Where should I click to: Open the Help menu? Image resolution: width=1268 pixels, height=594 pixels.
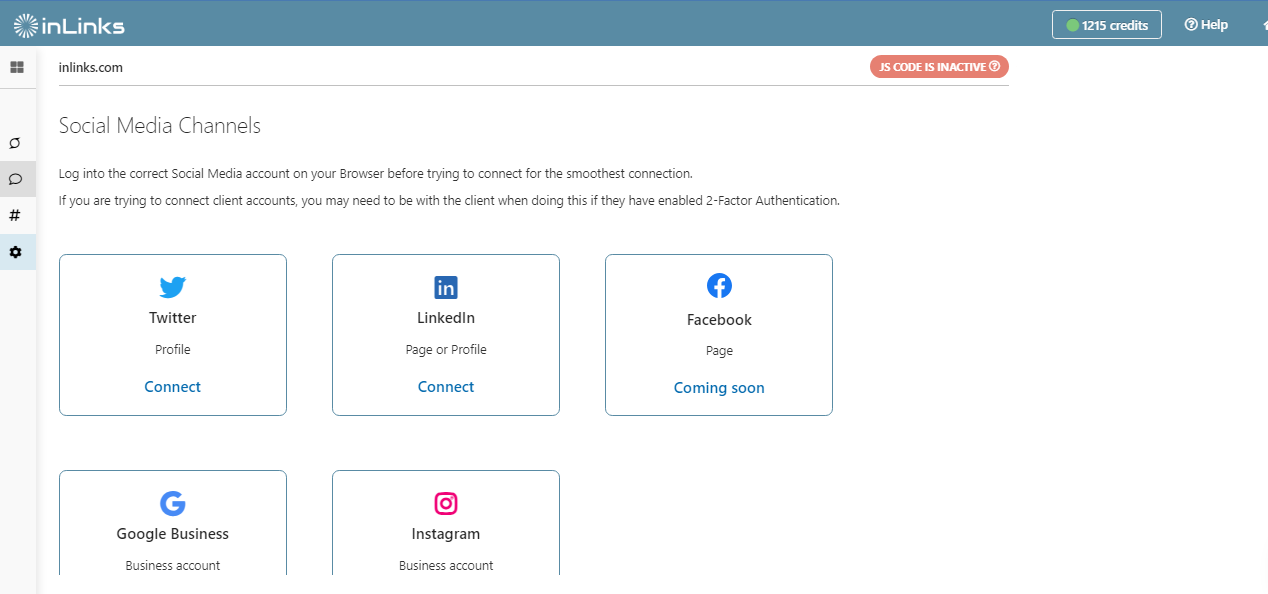point(1206,25)
